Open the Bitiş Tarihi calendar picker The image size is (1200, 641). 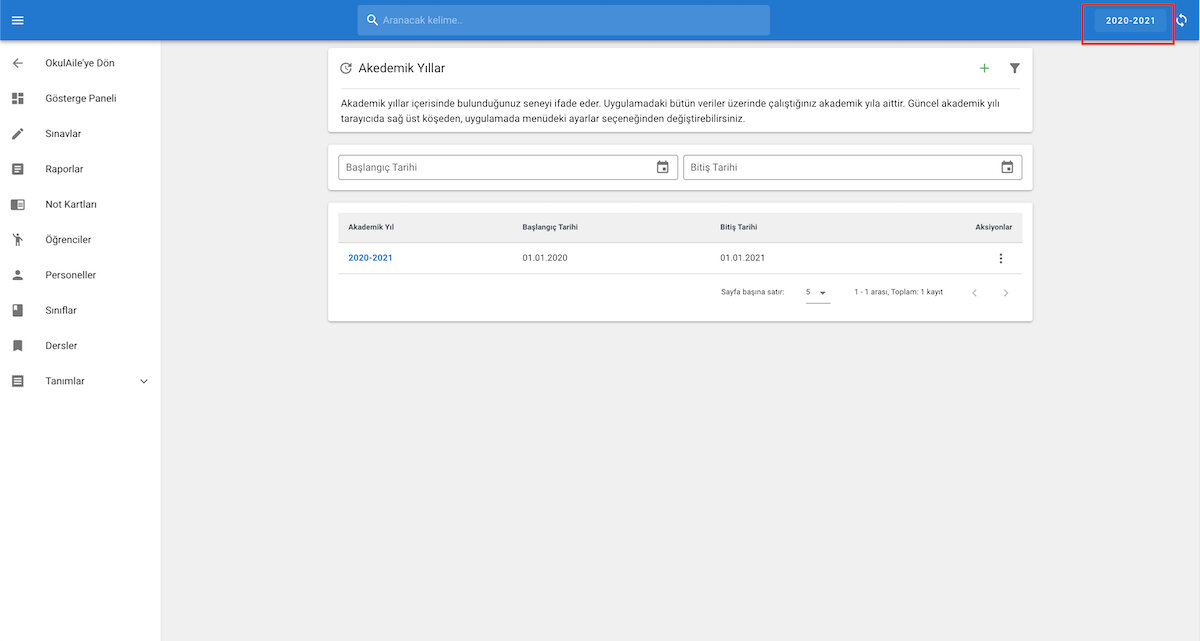point(1007,167)
